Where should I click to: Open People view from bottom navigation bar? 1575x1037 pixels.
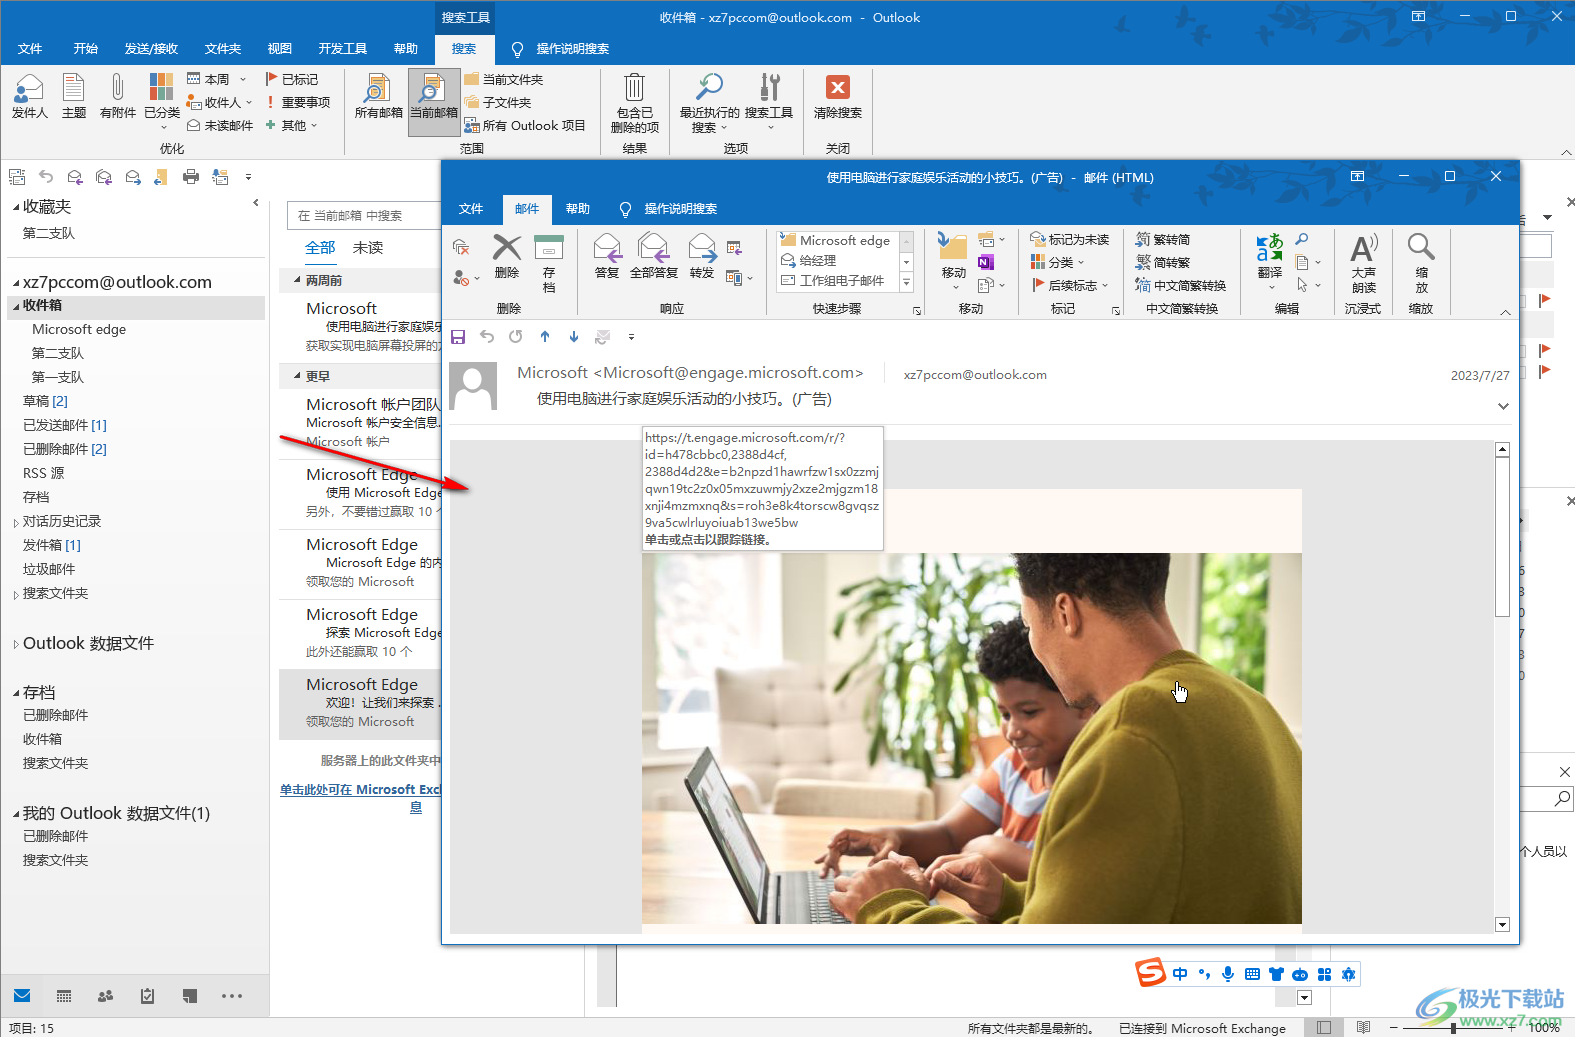pos(105,996)
